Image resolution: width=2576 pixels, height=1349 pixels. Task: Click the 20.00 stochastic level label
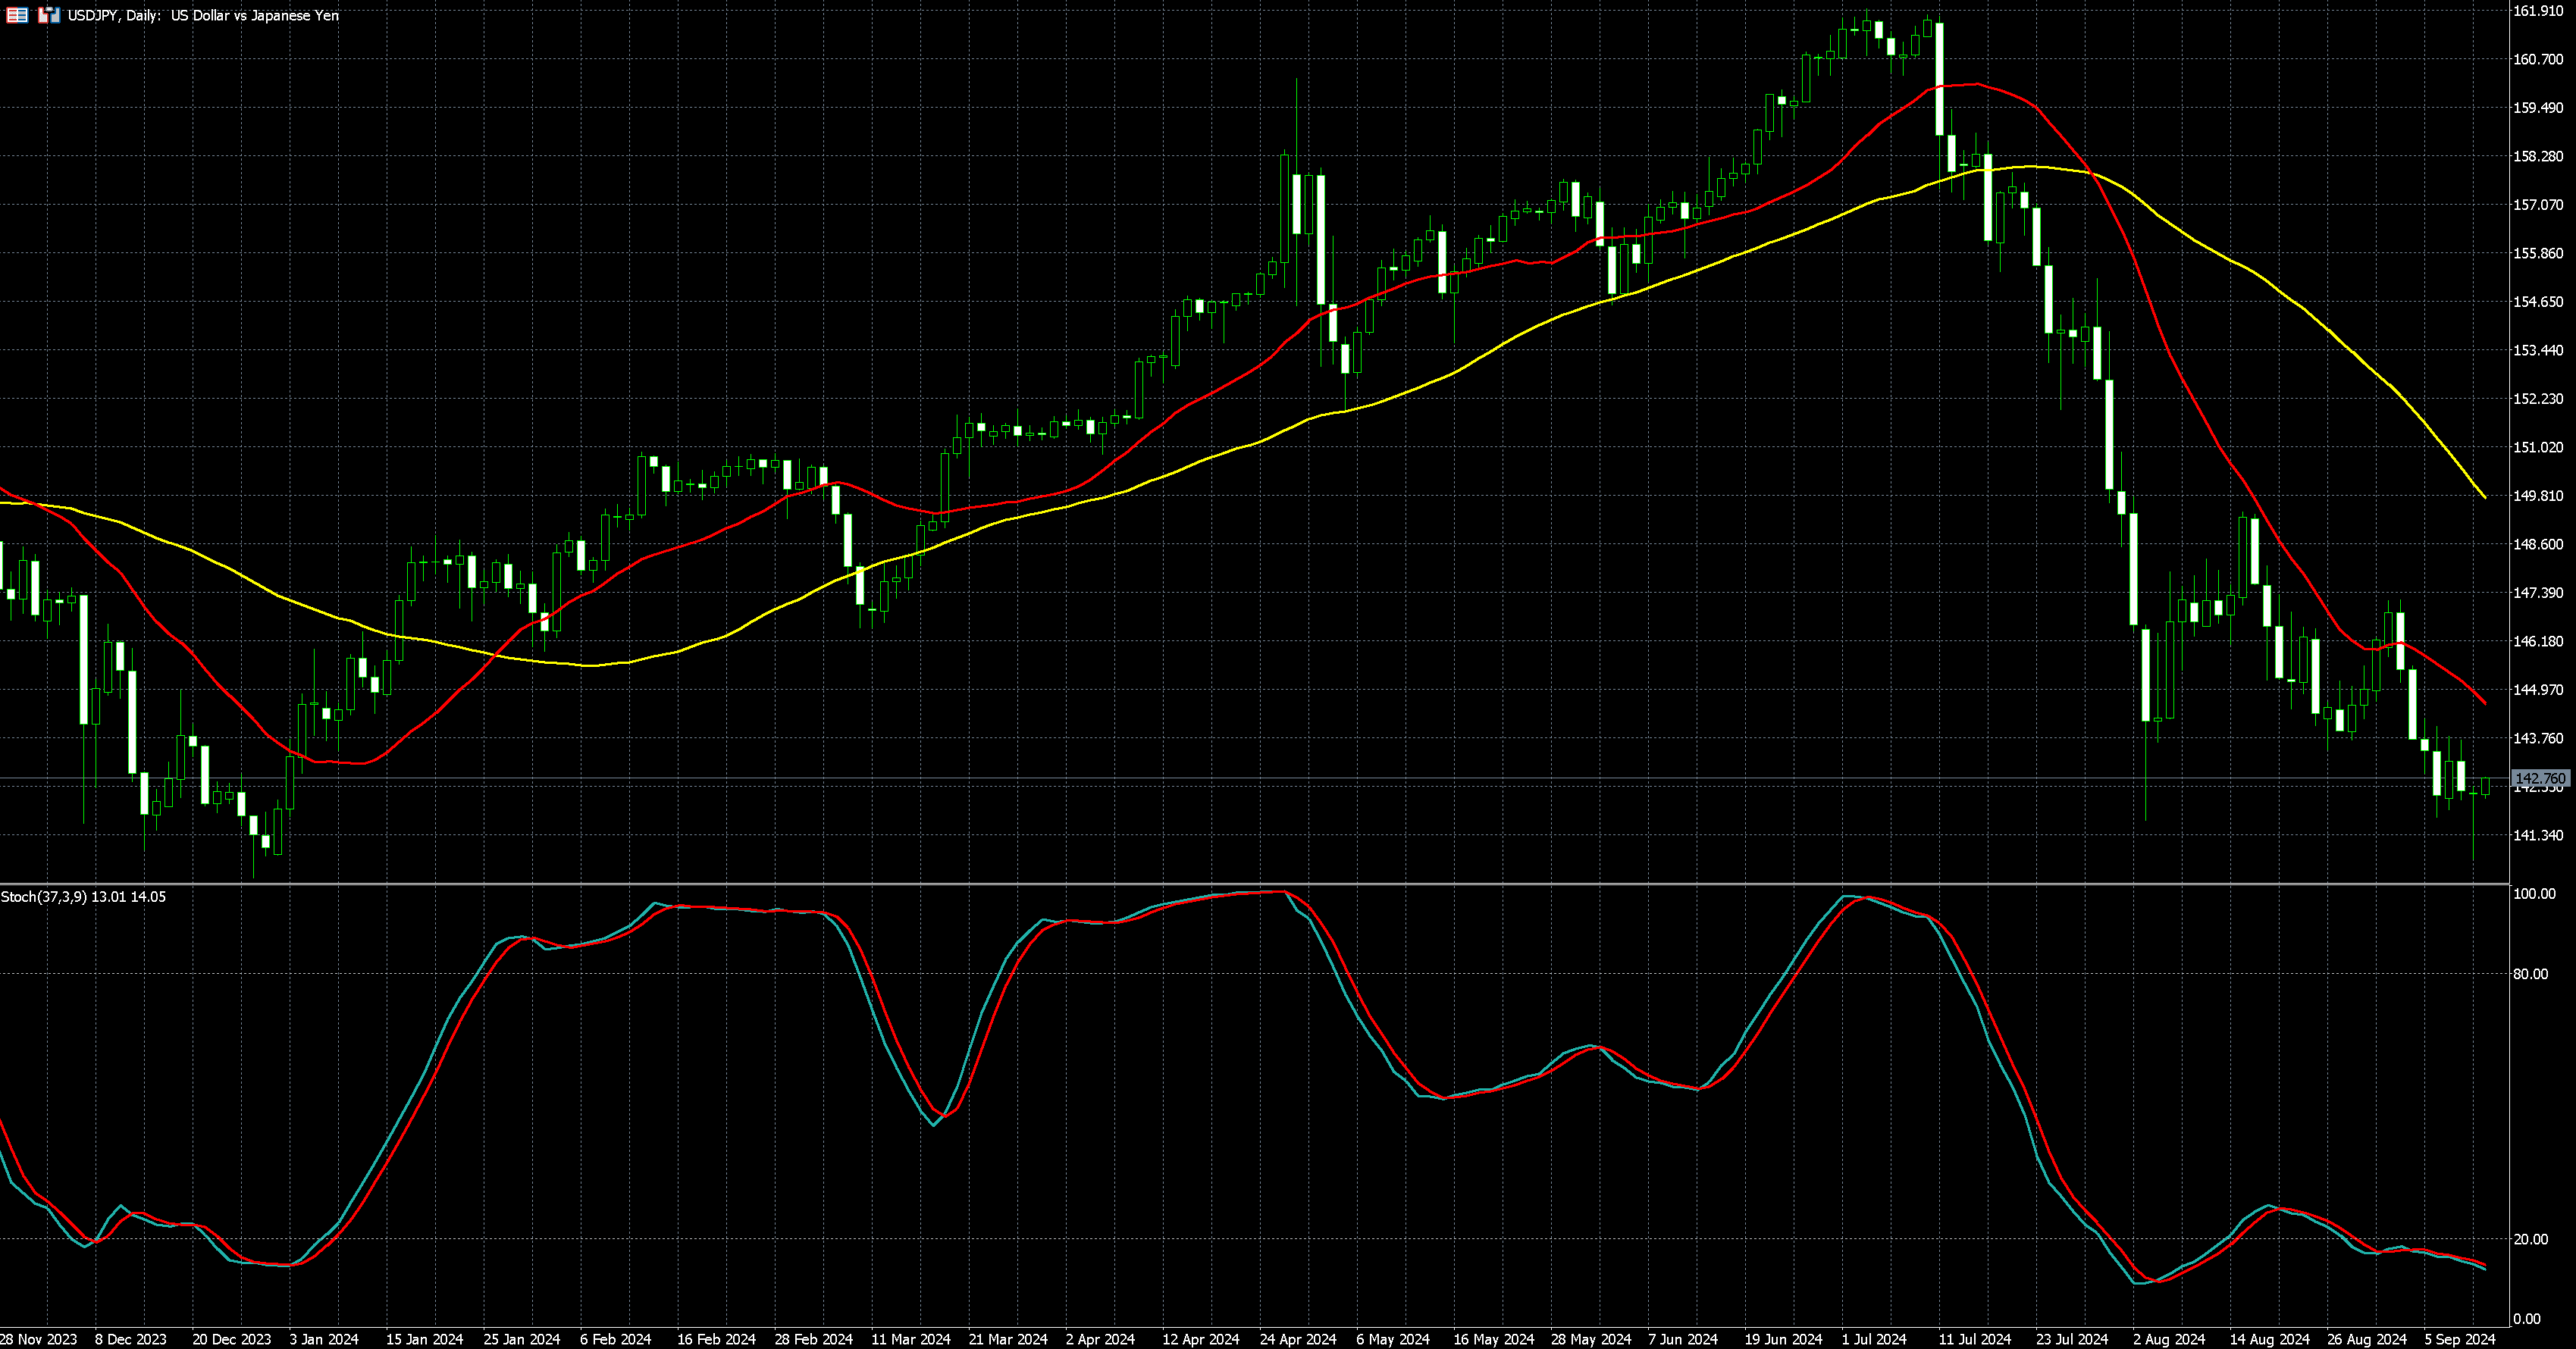tap(2530, 1239)
